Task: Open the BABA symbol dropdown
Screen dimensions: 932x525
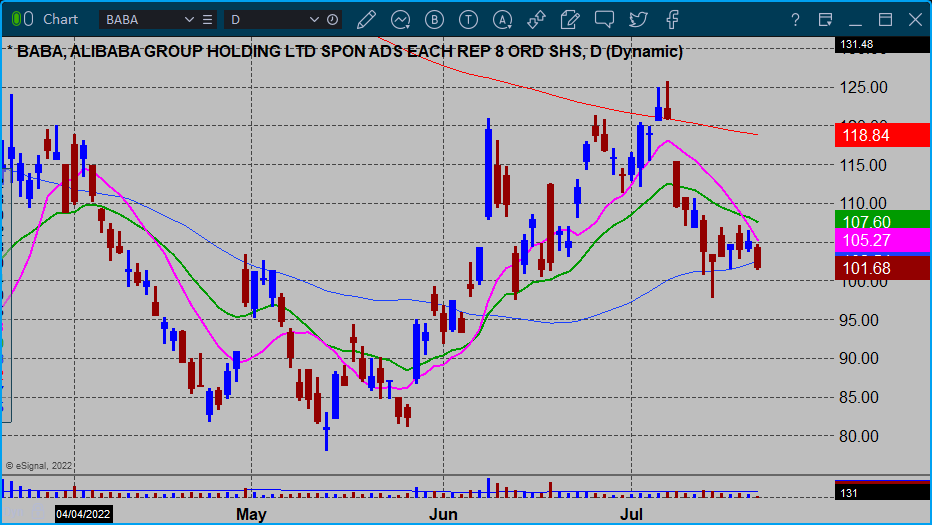Action: [x=189, y=20]
